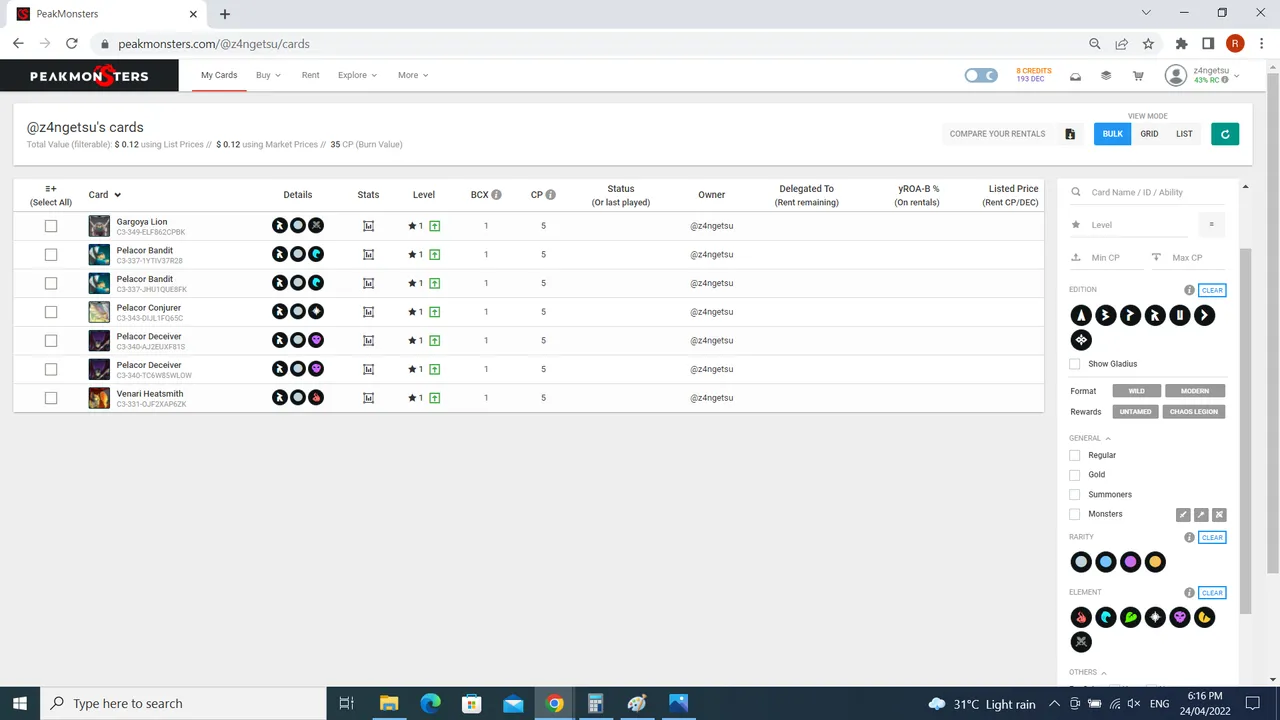This screenshot has height=720, width=1280.
Task: Click the Level filter field
Action: coord(1130,225)
